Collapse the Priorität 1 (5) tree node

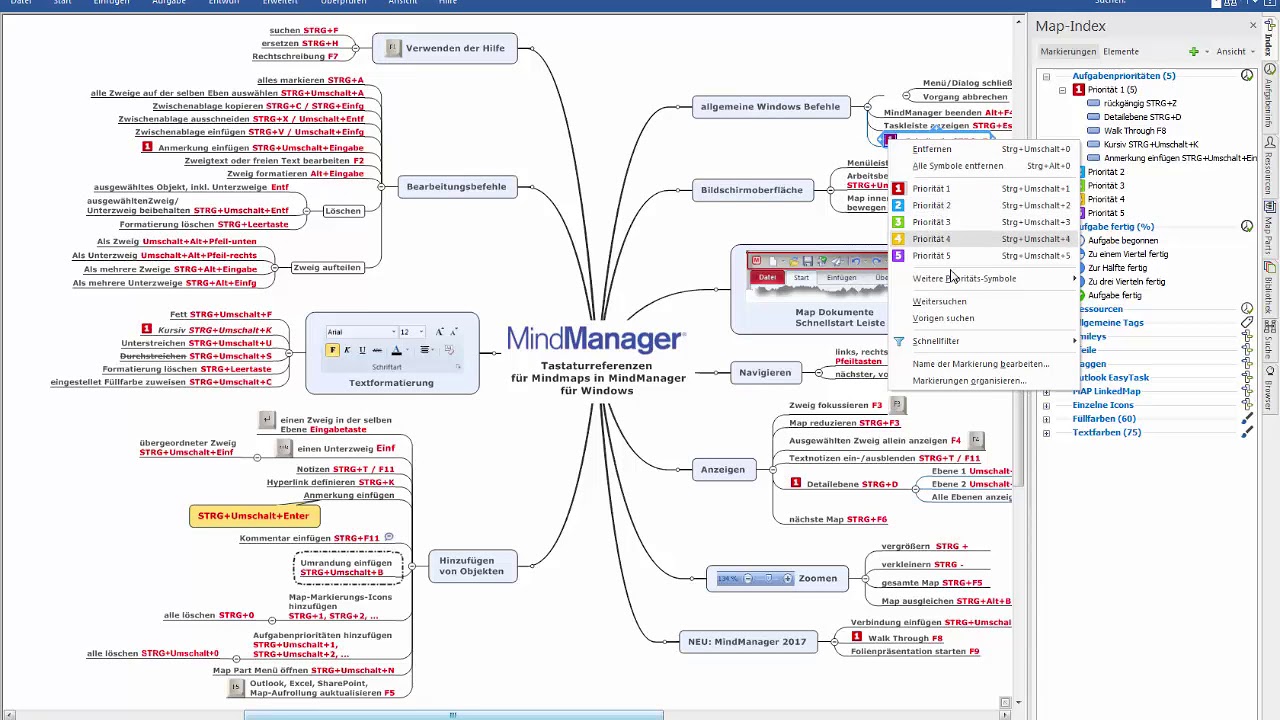1062,90
